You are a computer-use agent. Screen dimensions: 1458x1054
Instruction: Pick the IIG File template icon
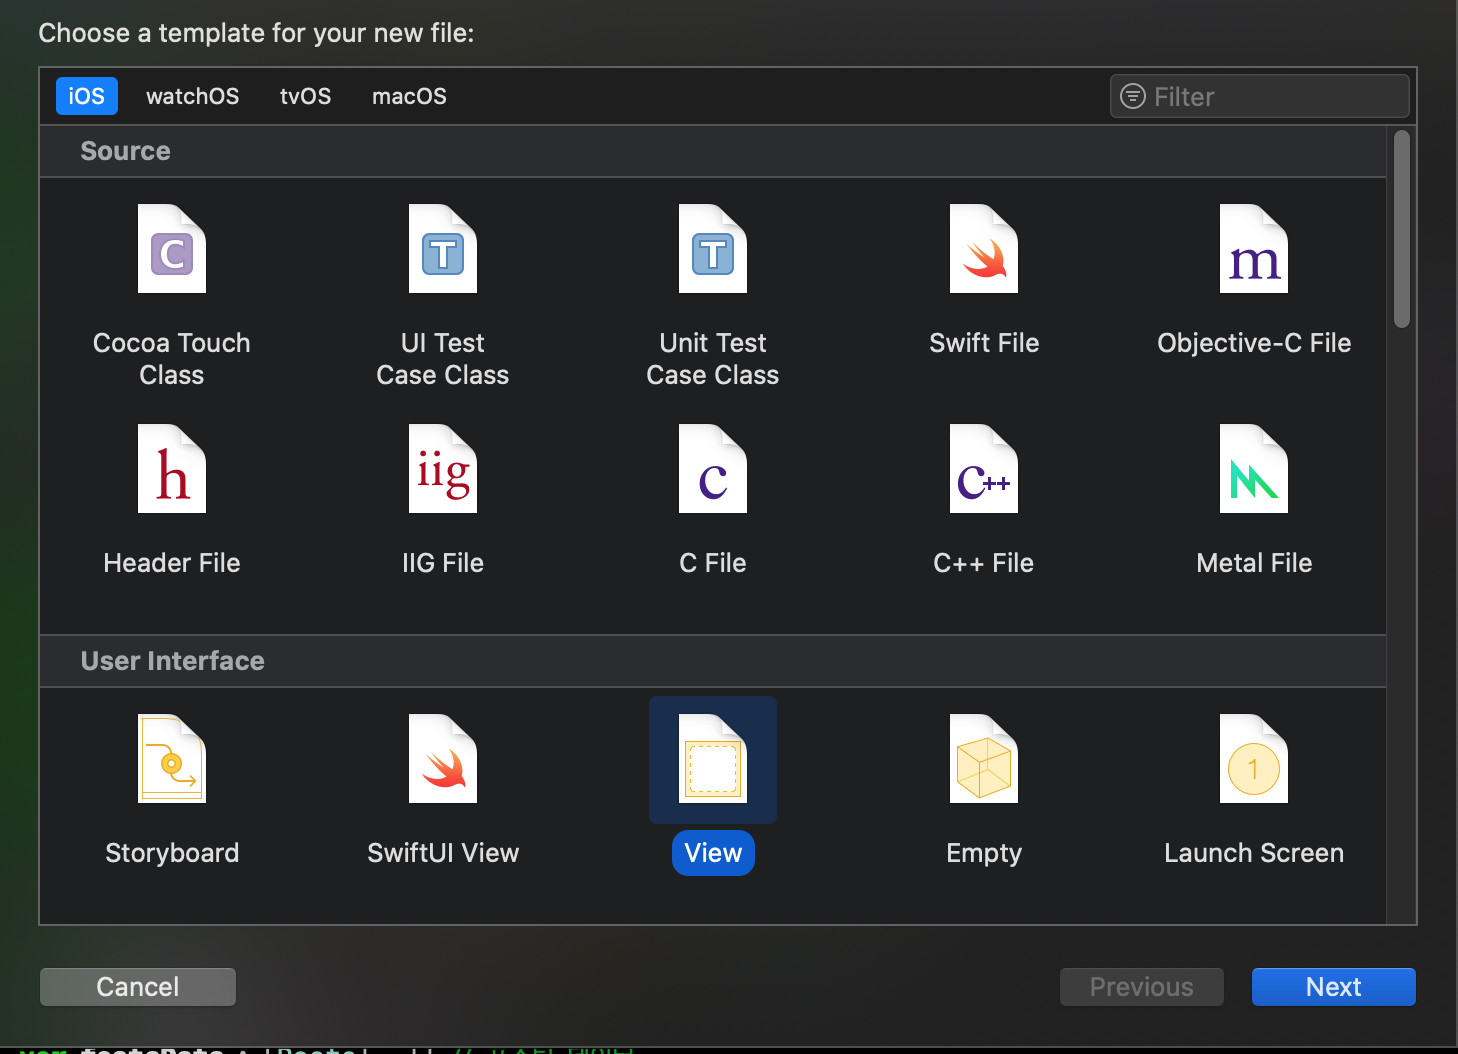click(443, 469)
